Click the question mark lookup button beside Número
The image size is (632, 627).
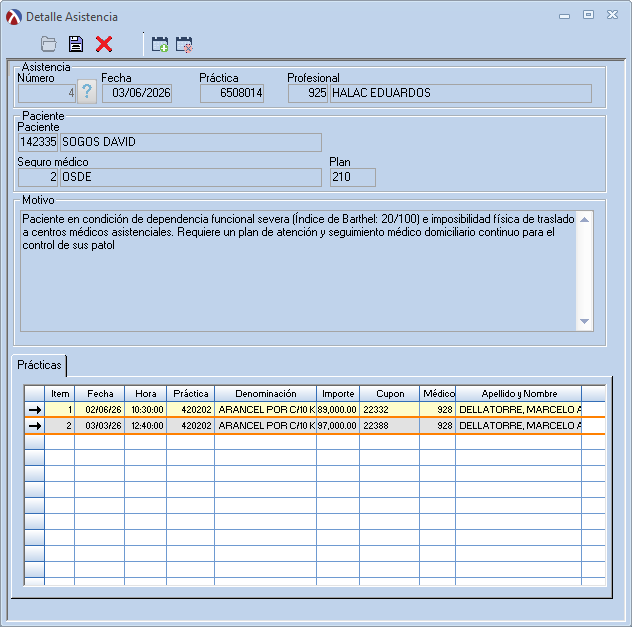click(87, 92)
